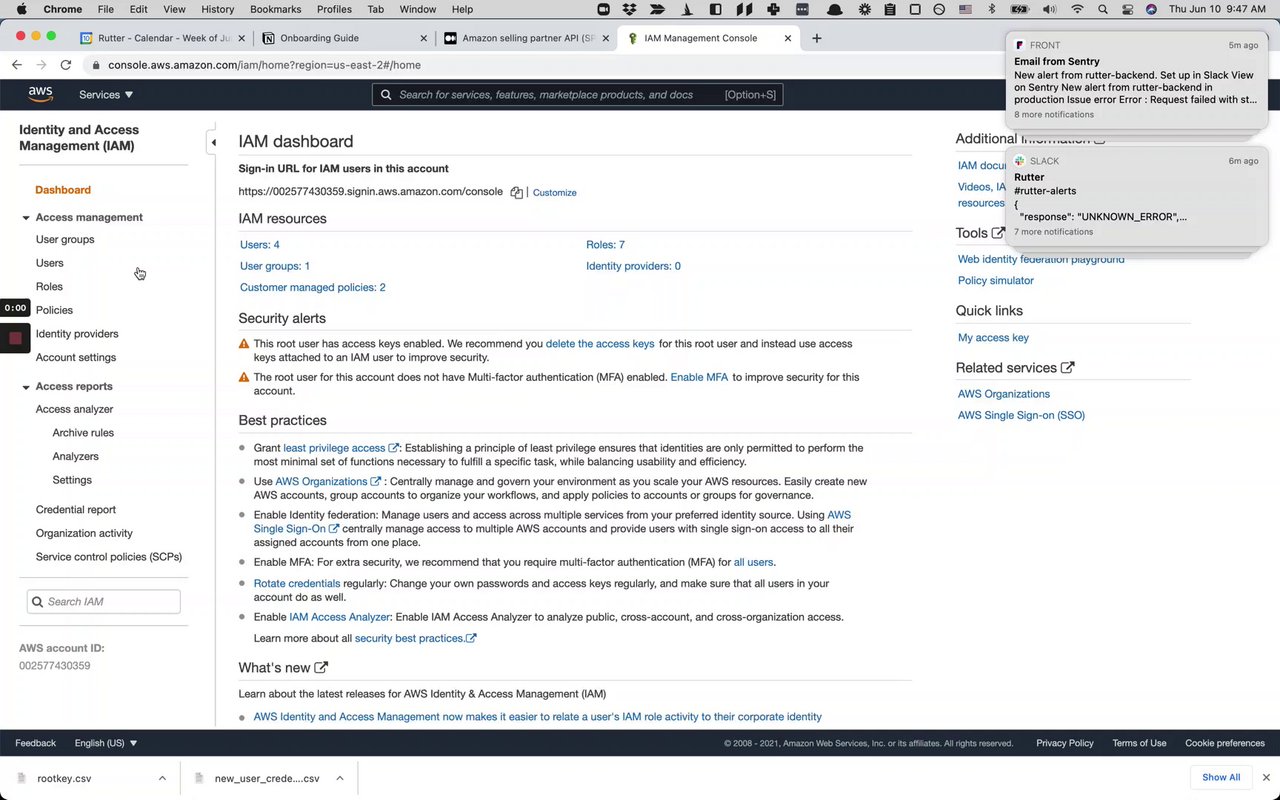Image resolution: width=1280 pixels, height=800 pixels.
Task: Click the Users: 4 link
Action: click(x=260, y=245)
